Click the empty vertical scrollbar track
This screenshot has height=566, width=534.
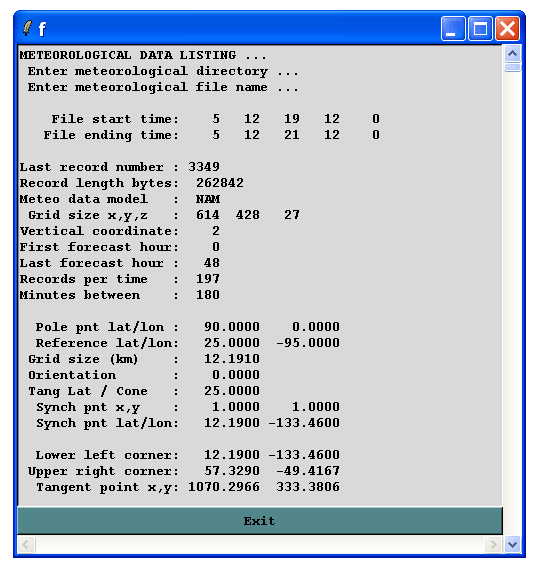pos(512,303)
